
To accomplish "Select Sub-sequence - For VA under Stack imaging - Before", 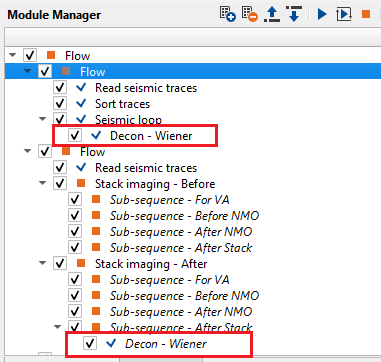I will tap(170, 200).
